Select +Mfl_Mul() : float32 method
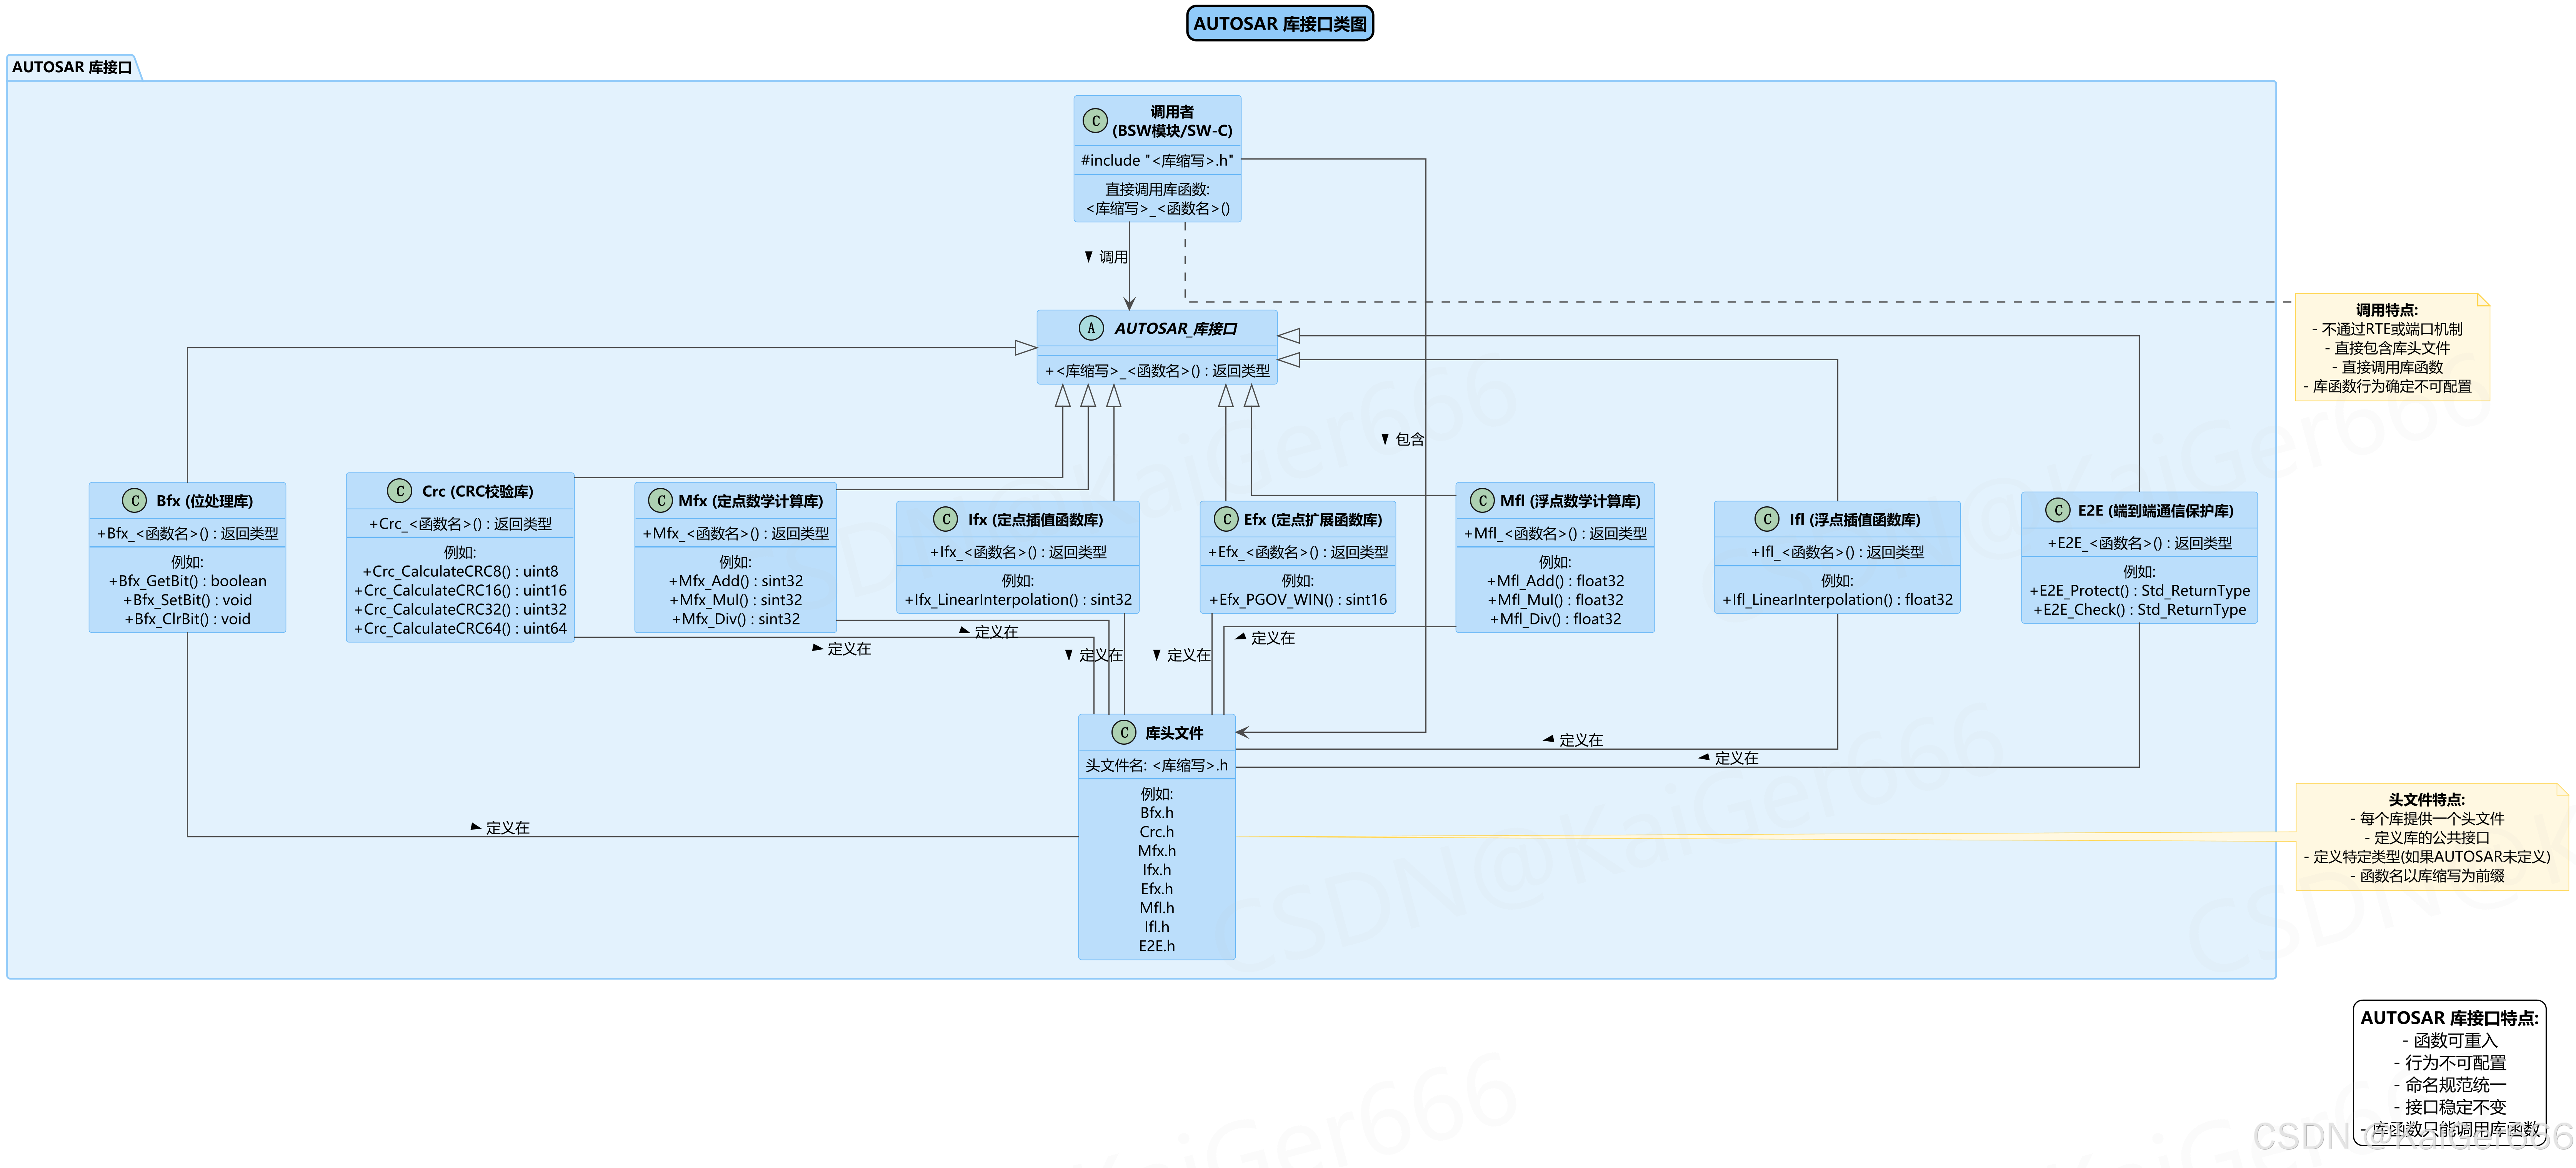The image size is (2576, 1168). [x=1555, y=600]
